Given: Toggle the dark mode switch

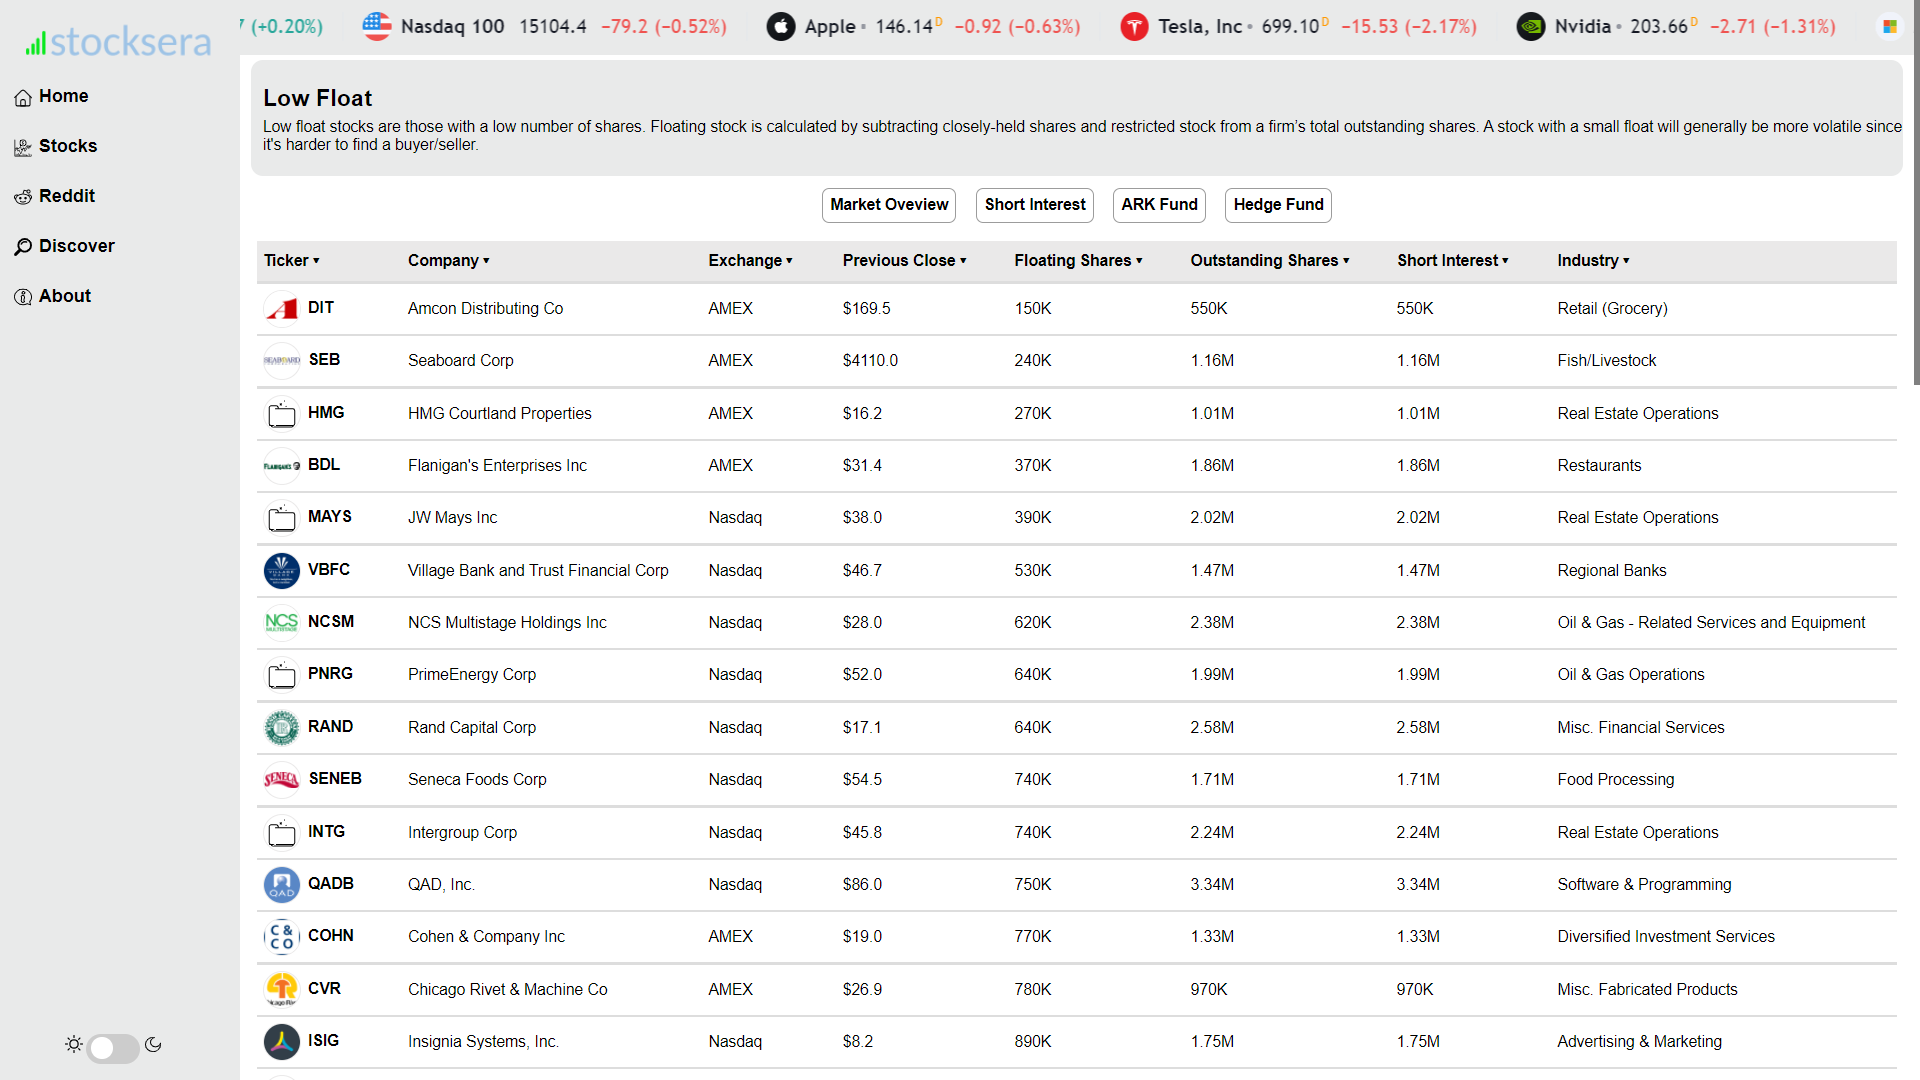Looking at the screenshot, I should tap(113, 1047).
